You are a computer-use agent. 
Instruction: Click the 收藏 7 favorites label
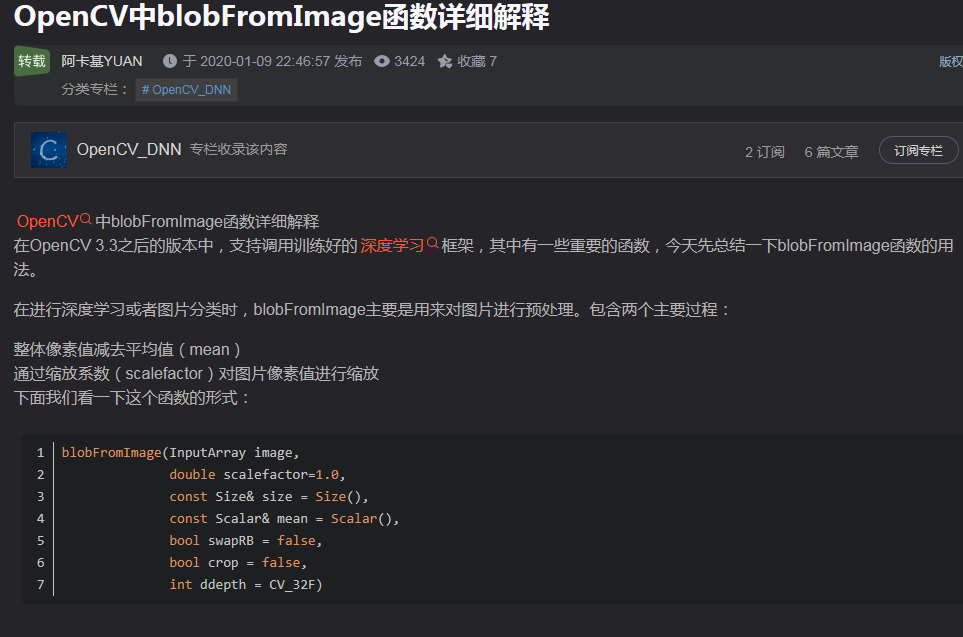(x=477, y=61)
